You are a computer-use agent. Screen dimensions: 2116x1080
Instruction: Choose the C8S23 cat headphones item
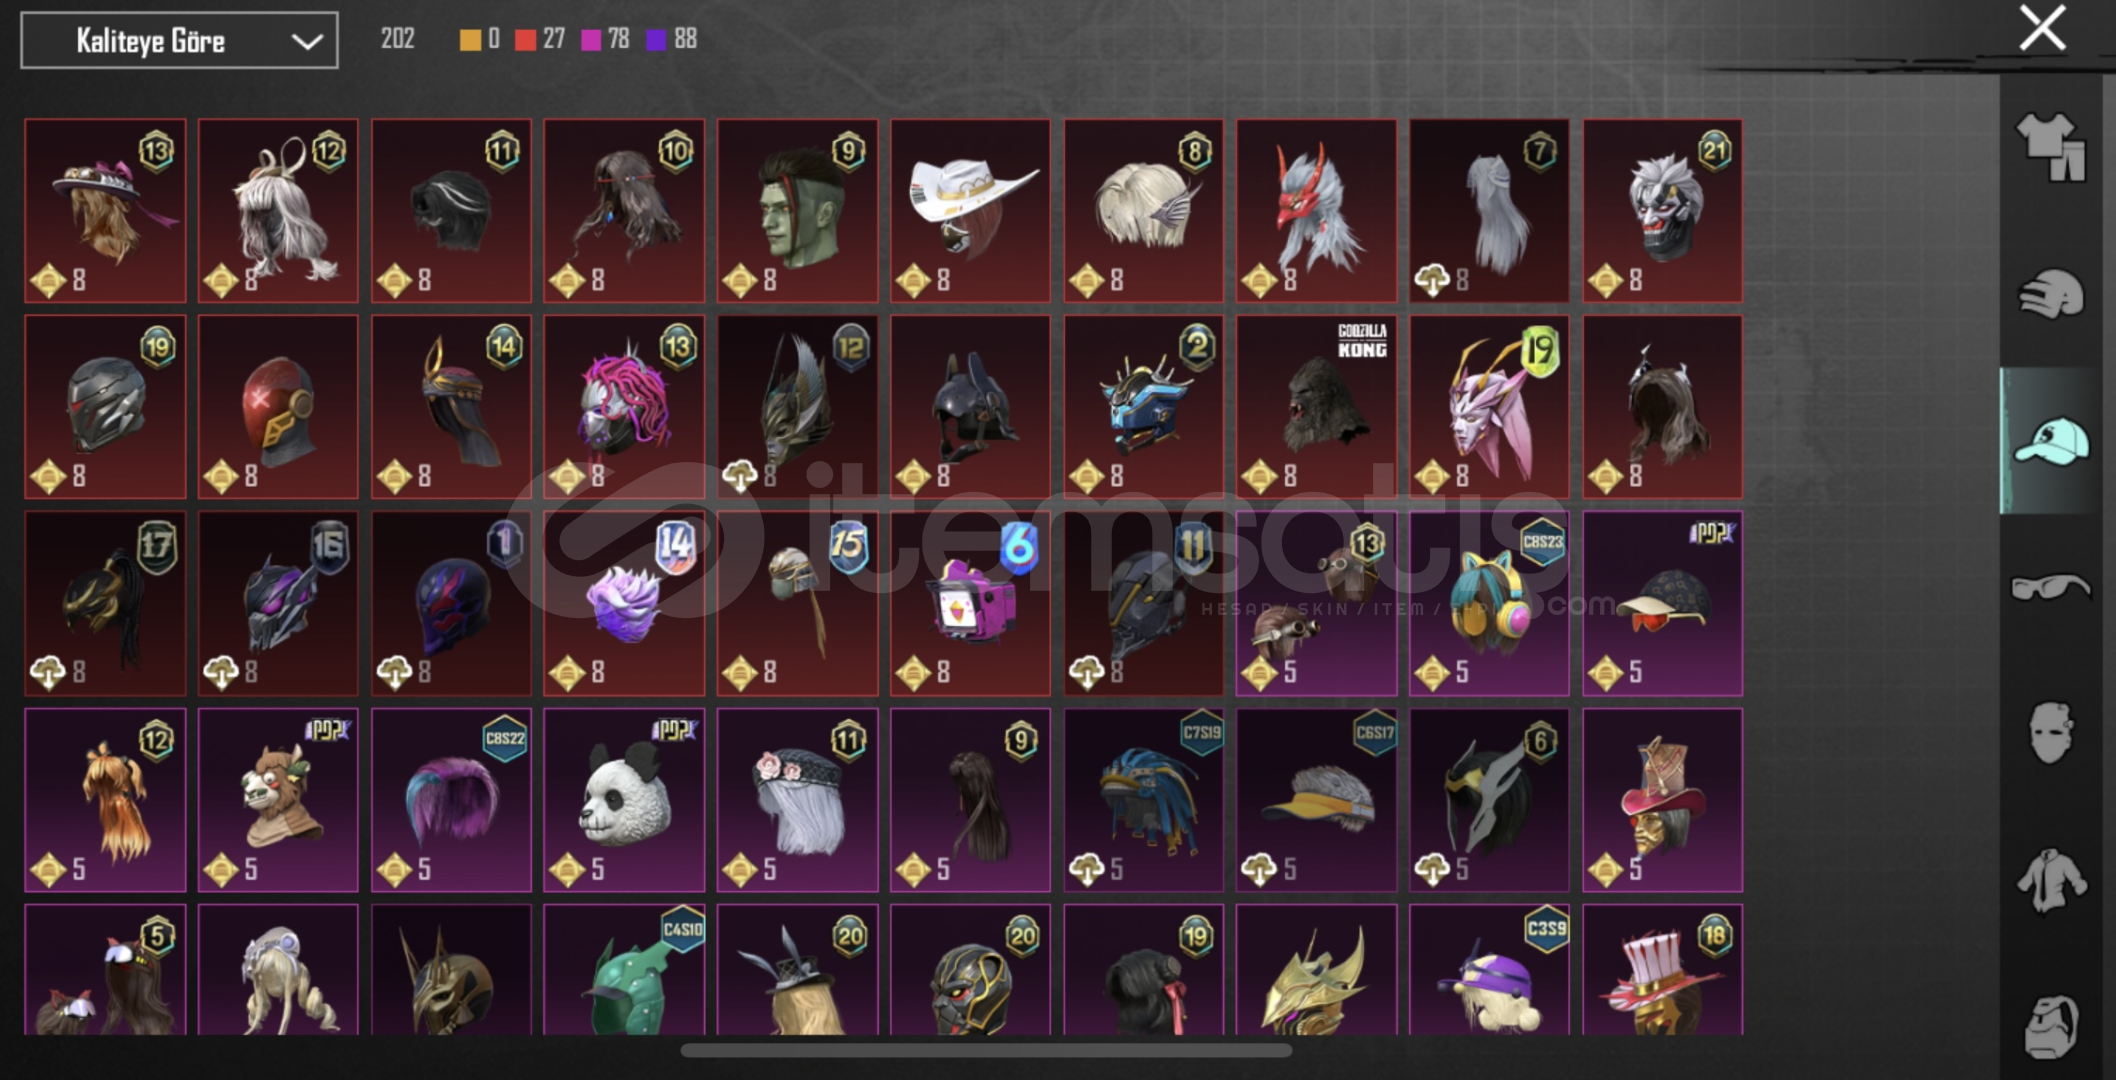pos(1489,604)
